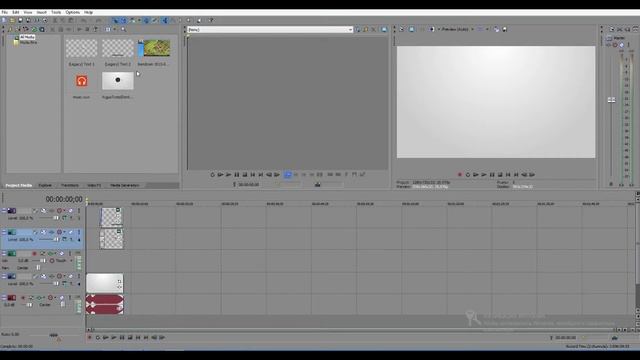Screen dimensions: 640x360
Task: Adjust the Master bus volume fader
Action: 611,100
